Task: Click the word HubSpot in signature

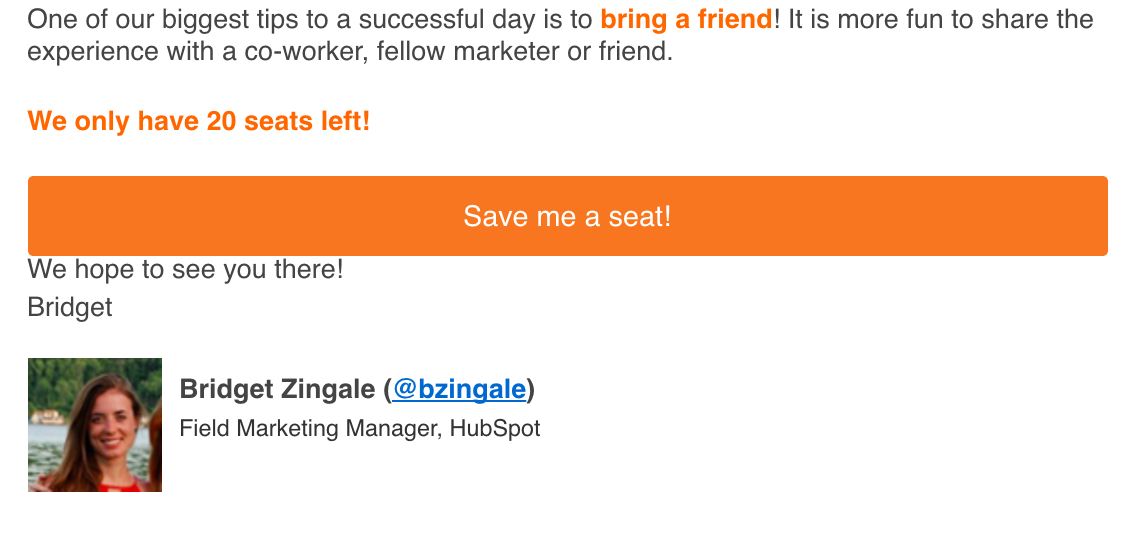Action: 495,429
